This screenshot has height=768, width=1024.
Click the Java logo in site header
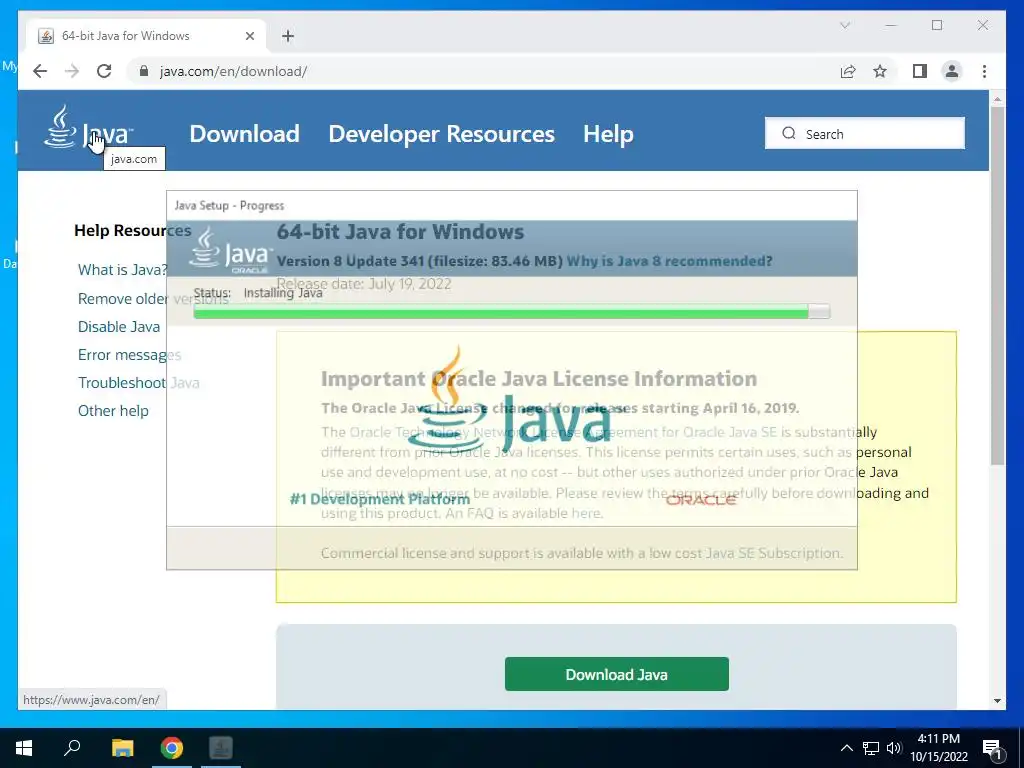[88, 128]
